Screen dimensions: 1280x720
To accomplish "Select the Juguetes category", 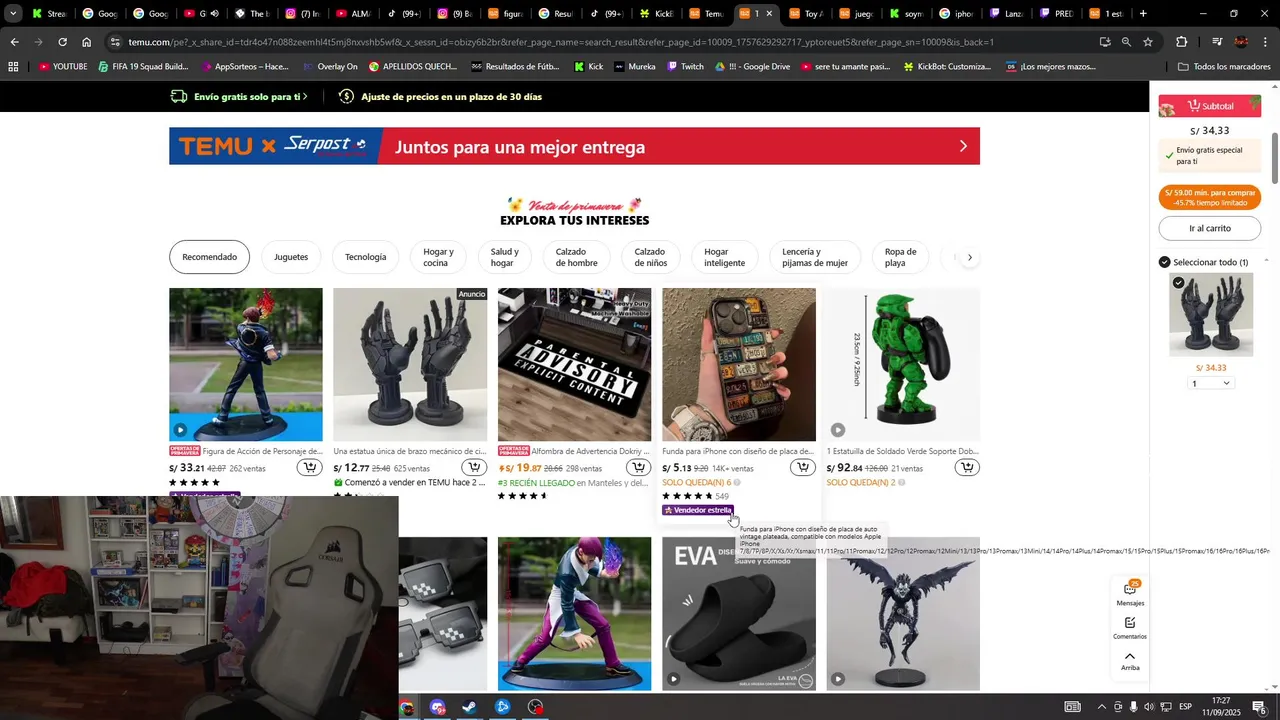I will tap(291, 257).
